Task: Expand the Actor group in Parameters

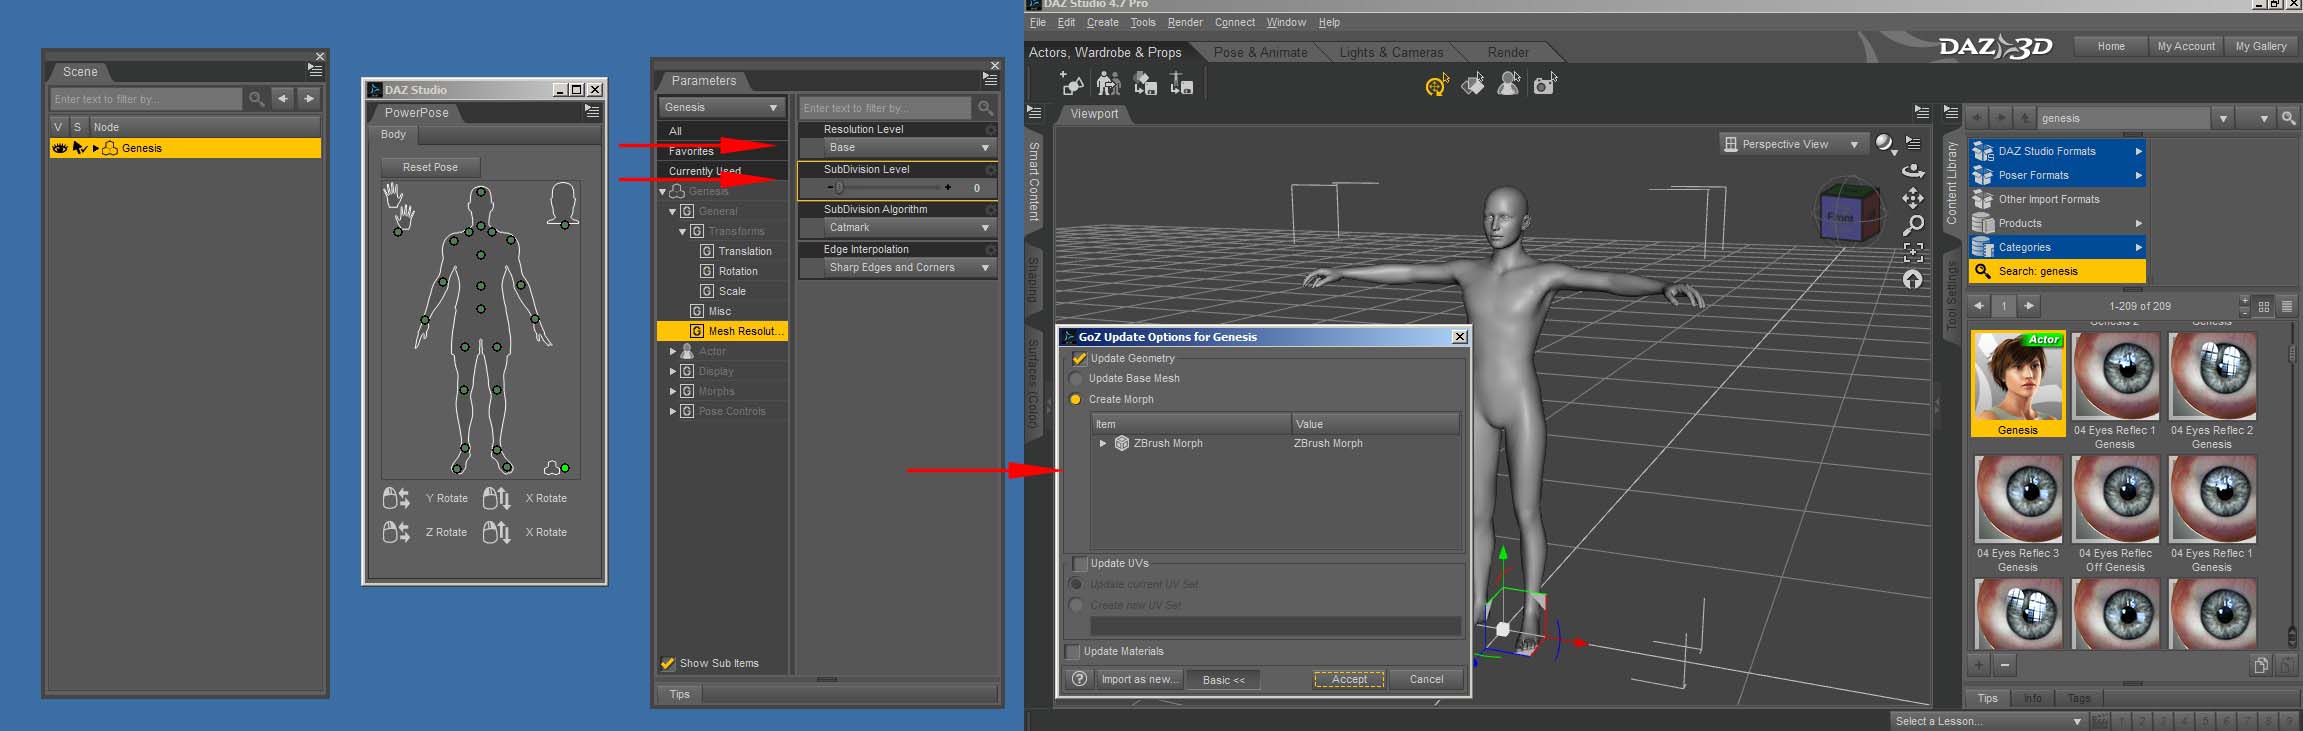Action: pos(673,351)
